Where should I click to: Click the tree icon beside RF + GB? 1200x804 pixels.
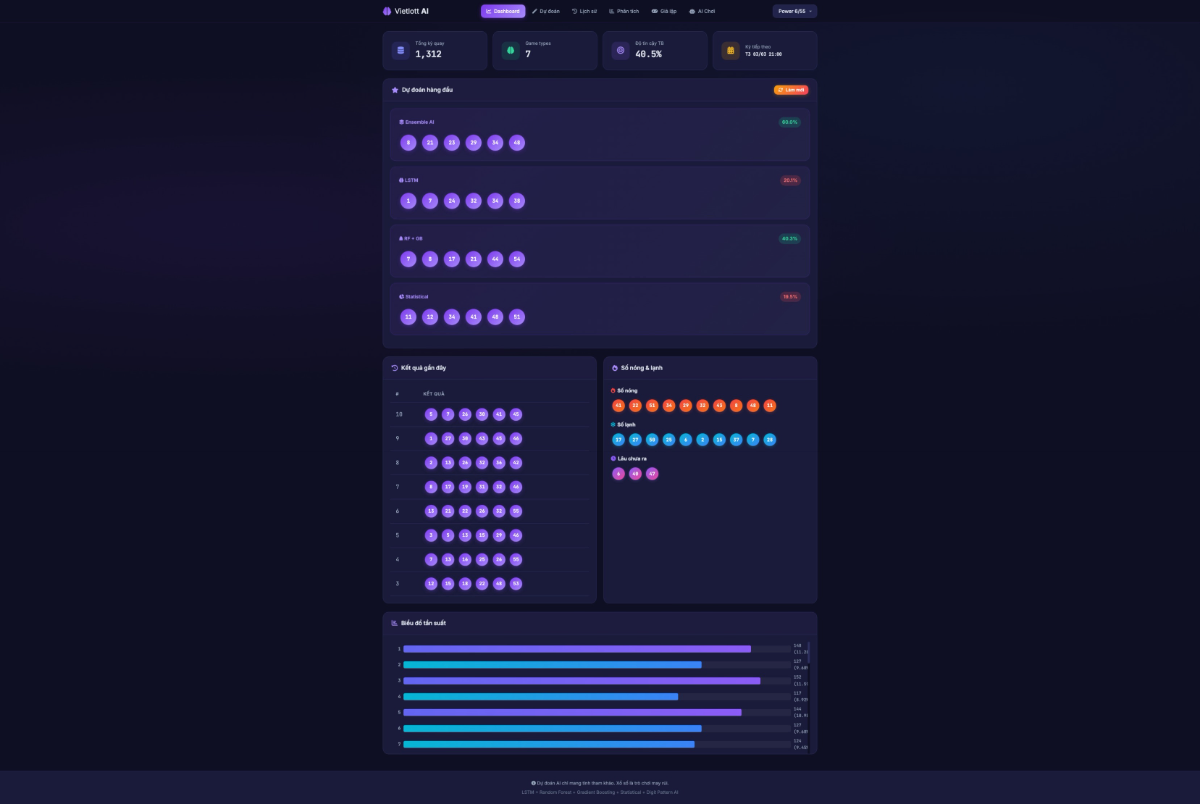(x=400, y=238)
